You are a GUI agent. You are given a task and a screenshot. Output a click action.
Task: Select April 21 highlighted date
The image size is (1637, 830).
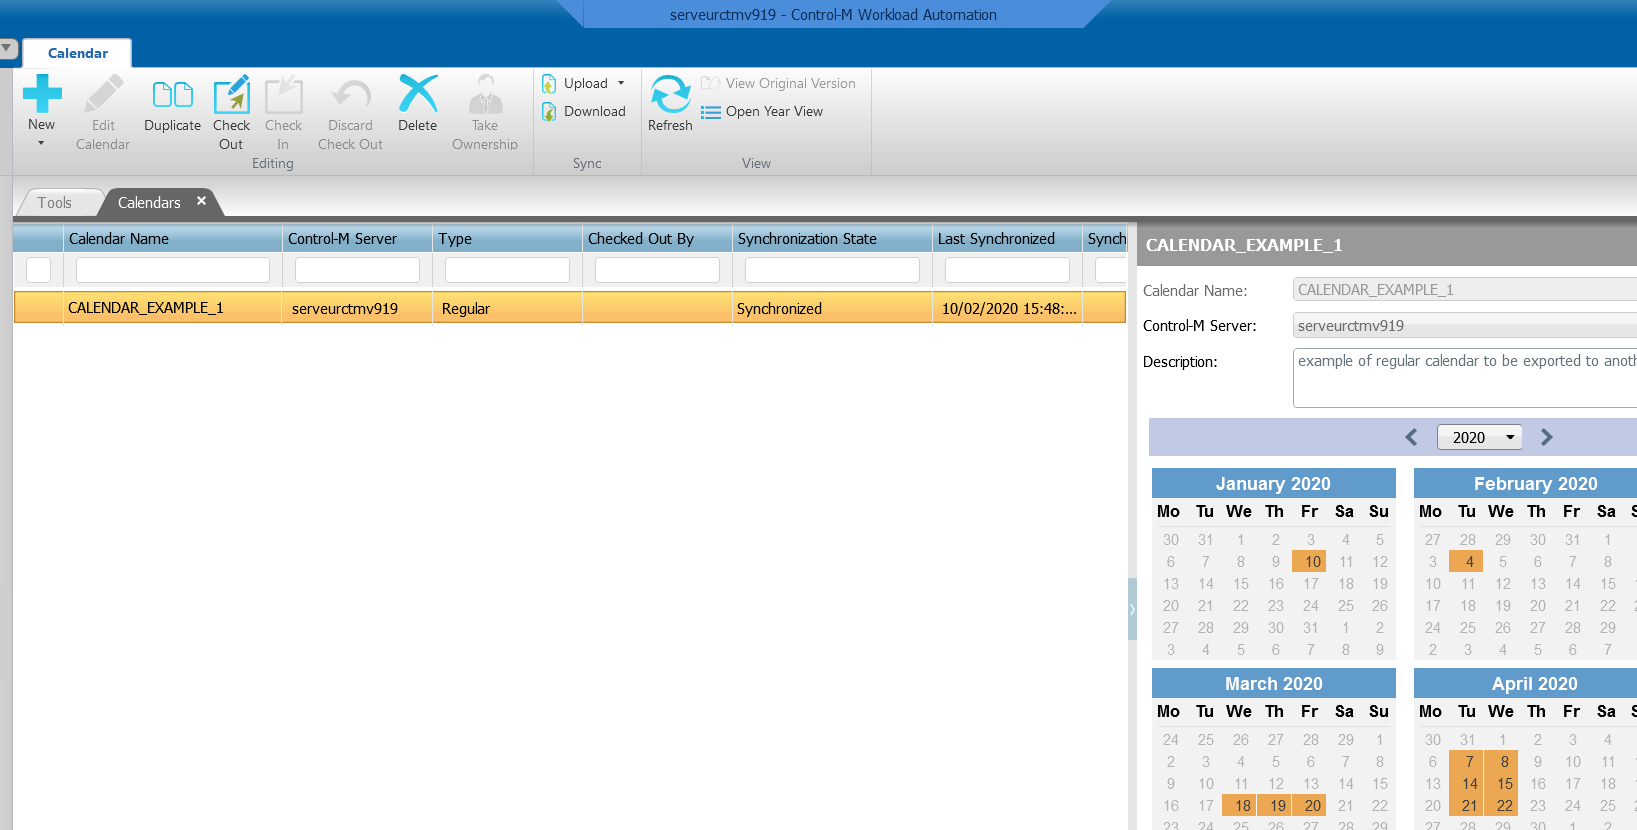(1468, 805)
